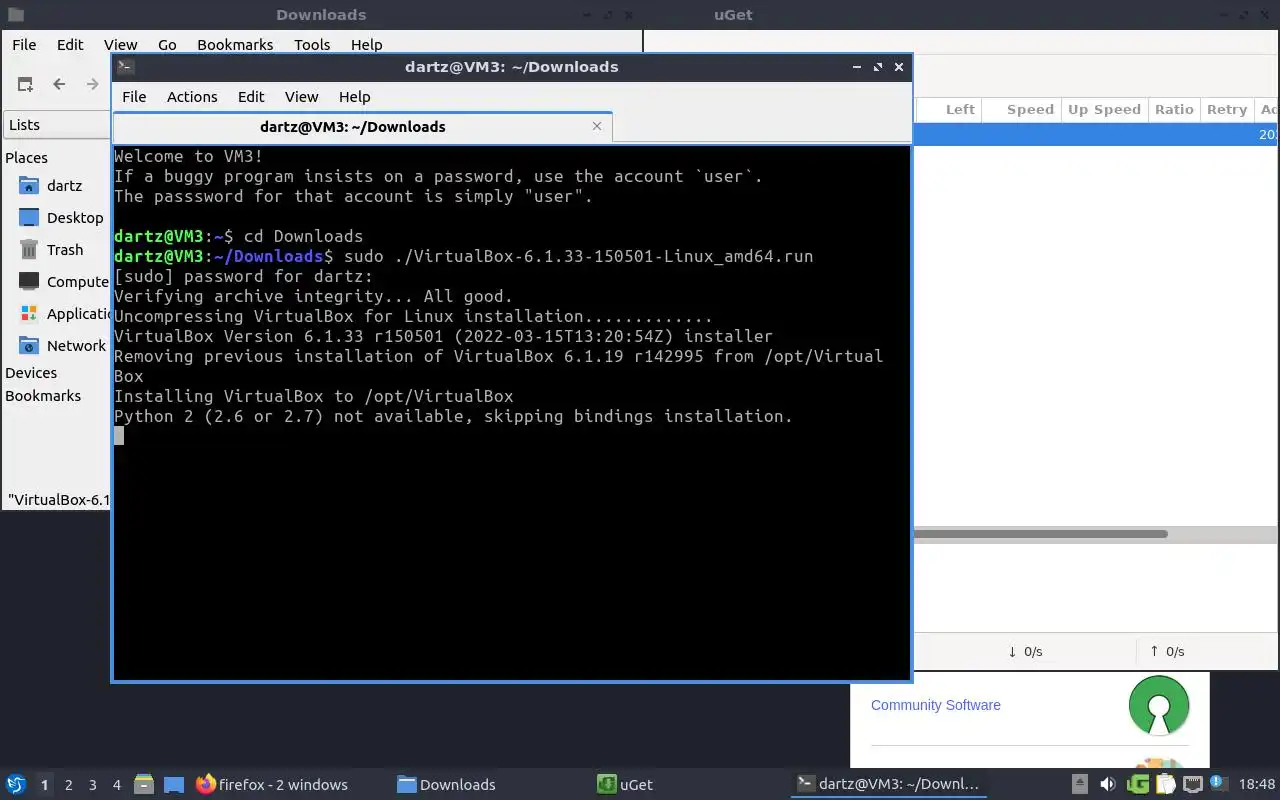Open the Community Software link

(935, 705)
